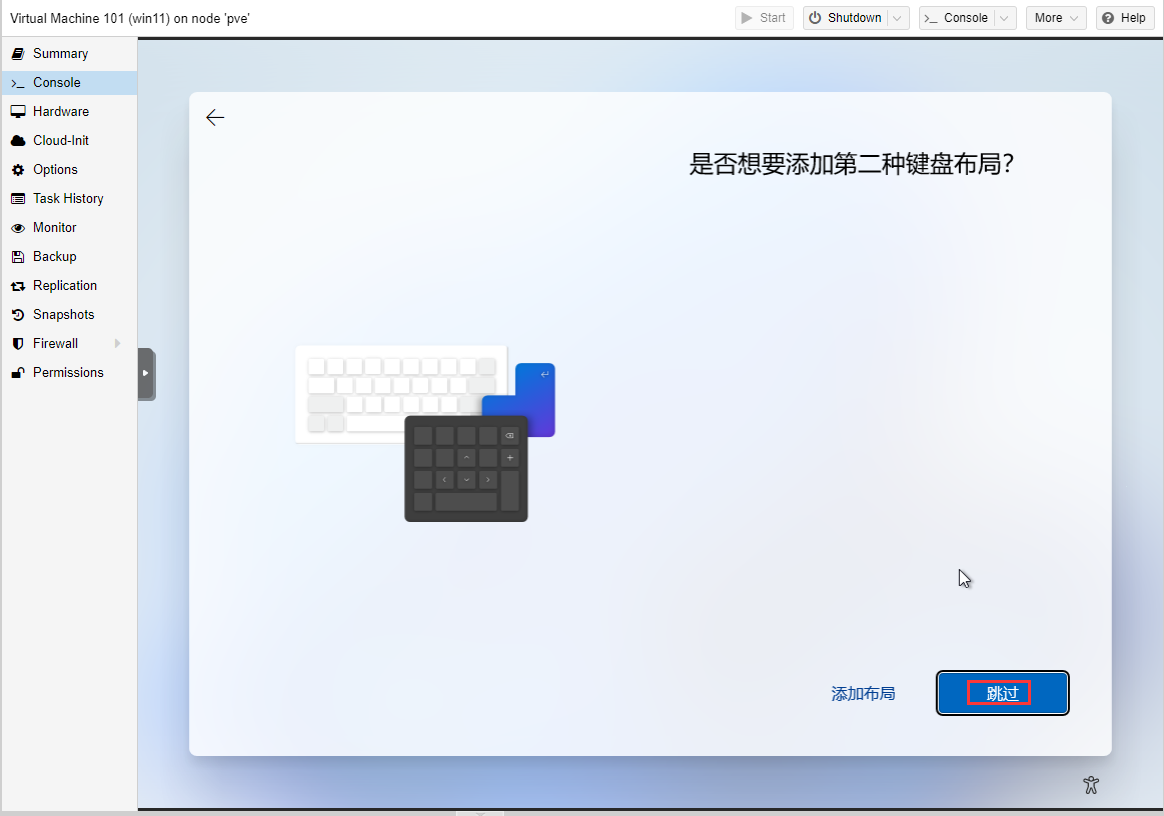The width and height of the screenshot is (1164, 816).
Task: Go back using the arrow in setup
Action: click(215, 118)
